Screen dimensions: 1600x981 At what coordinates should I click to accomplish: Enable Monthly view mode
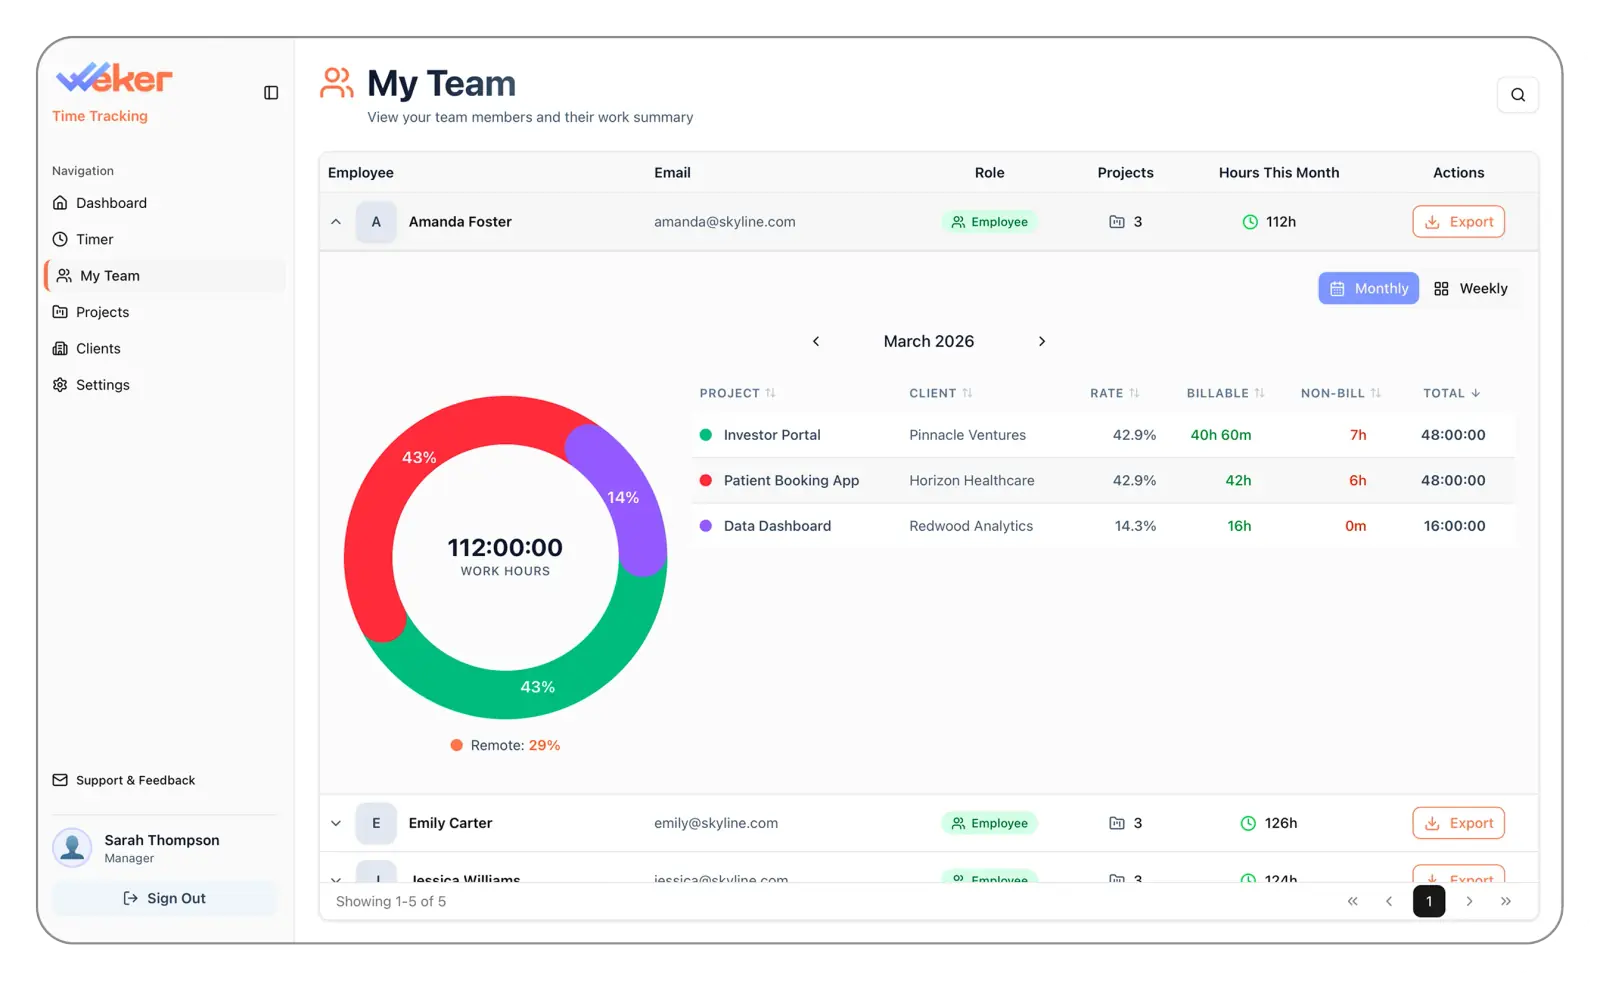tap(1368, 288)
